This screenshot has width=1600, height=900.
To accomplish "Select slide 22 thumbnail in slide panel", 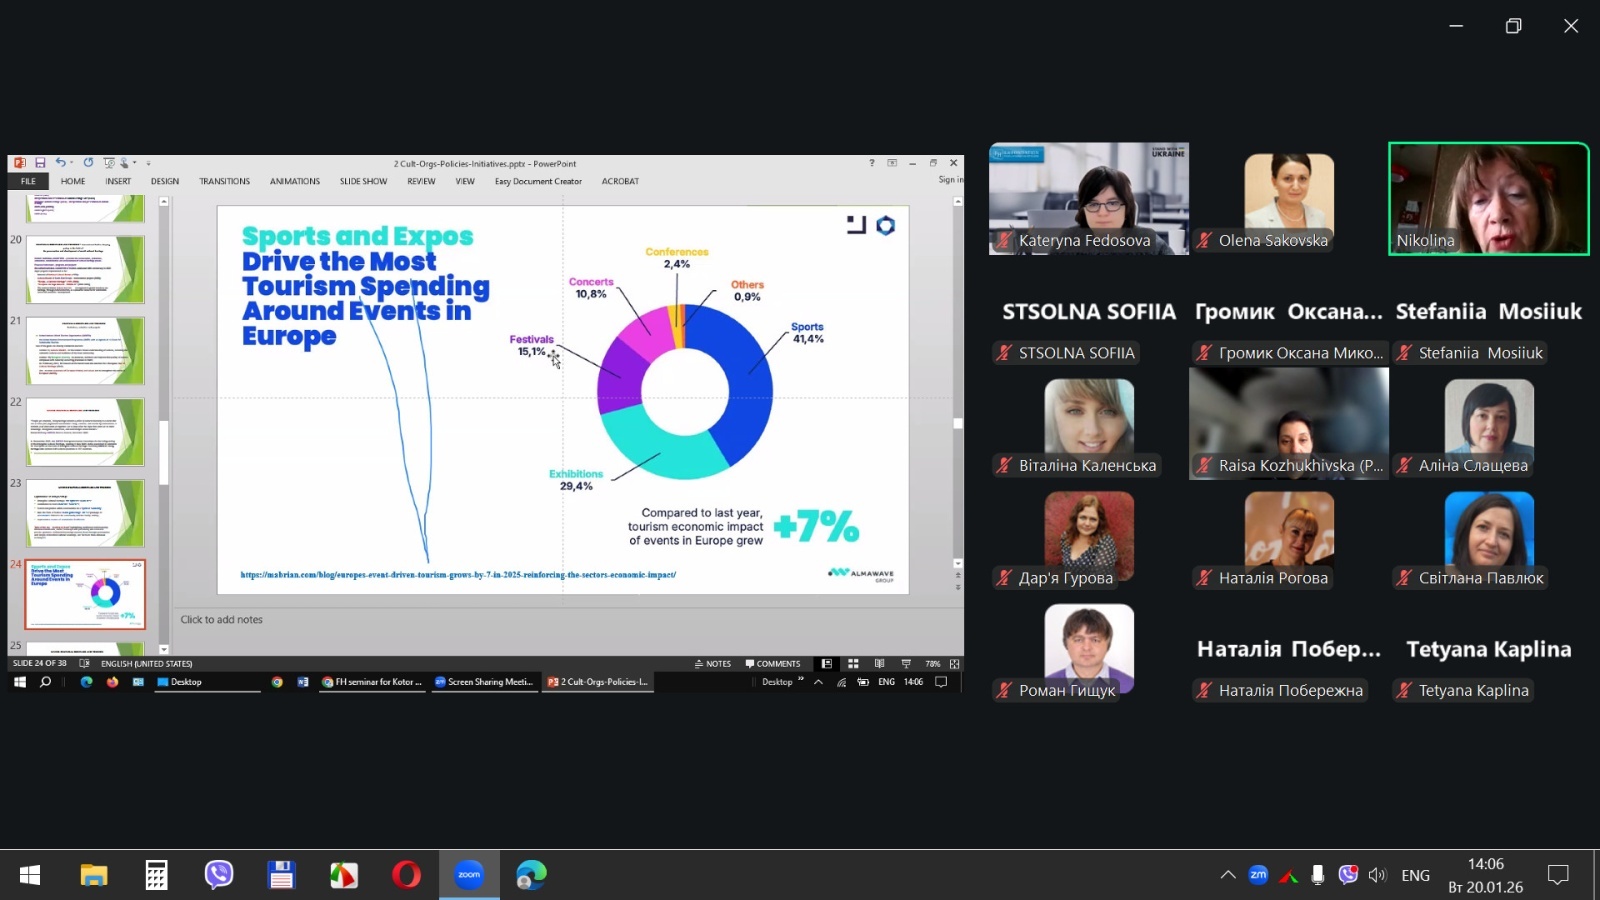I will tap(85, 432).
